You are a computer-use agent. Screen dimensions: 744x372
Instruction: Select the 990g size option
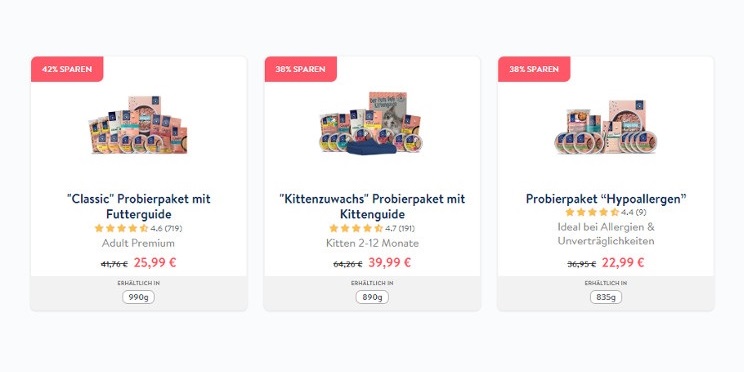(138, 298)
